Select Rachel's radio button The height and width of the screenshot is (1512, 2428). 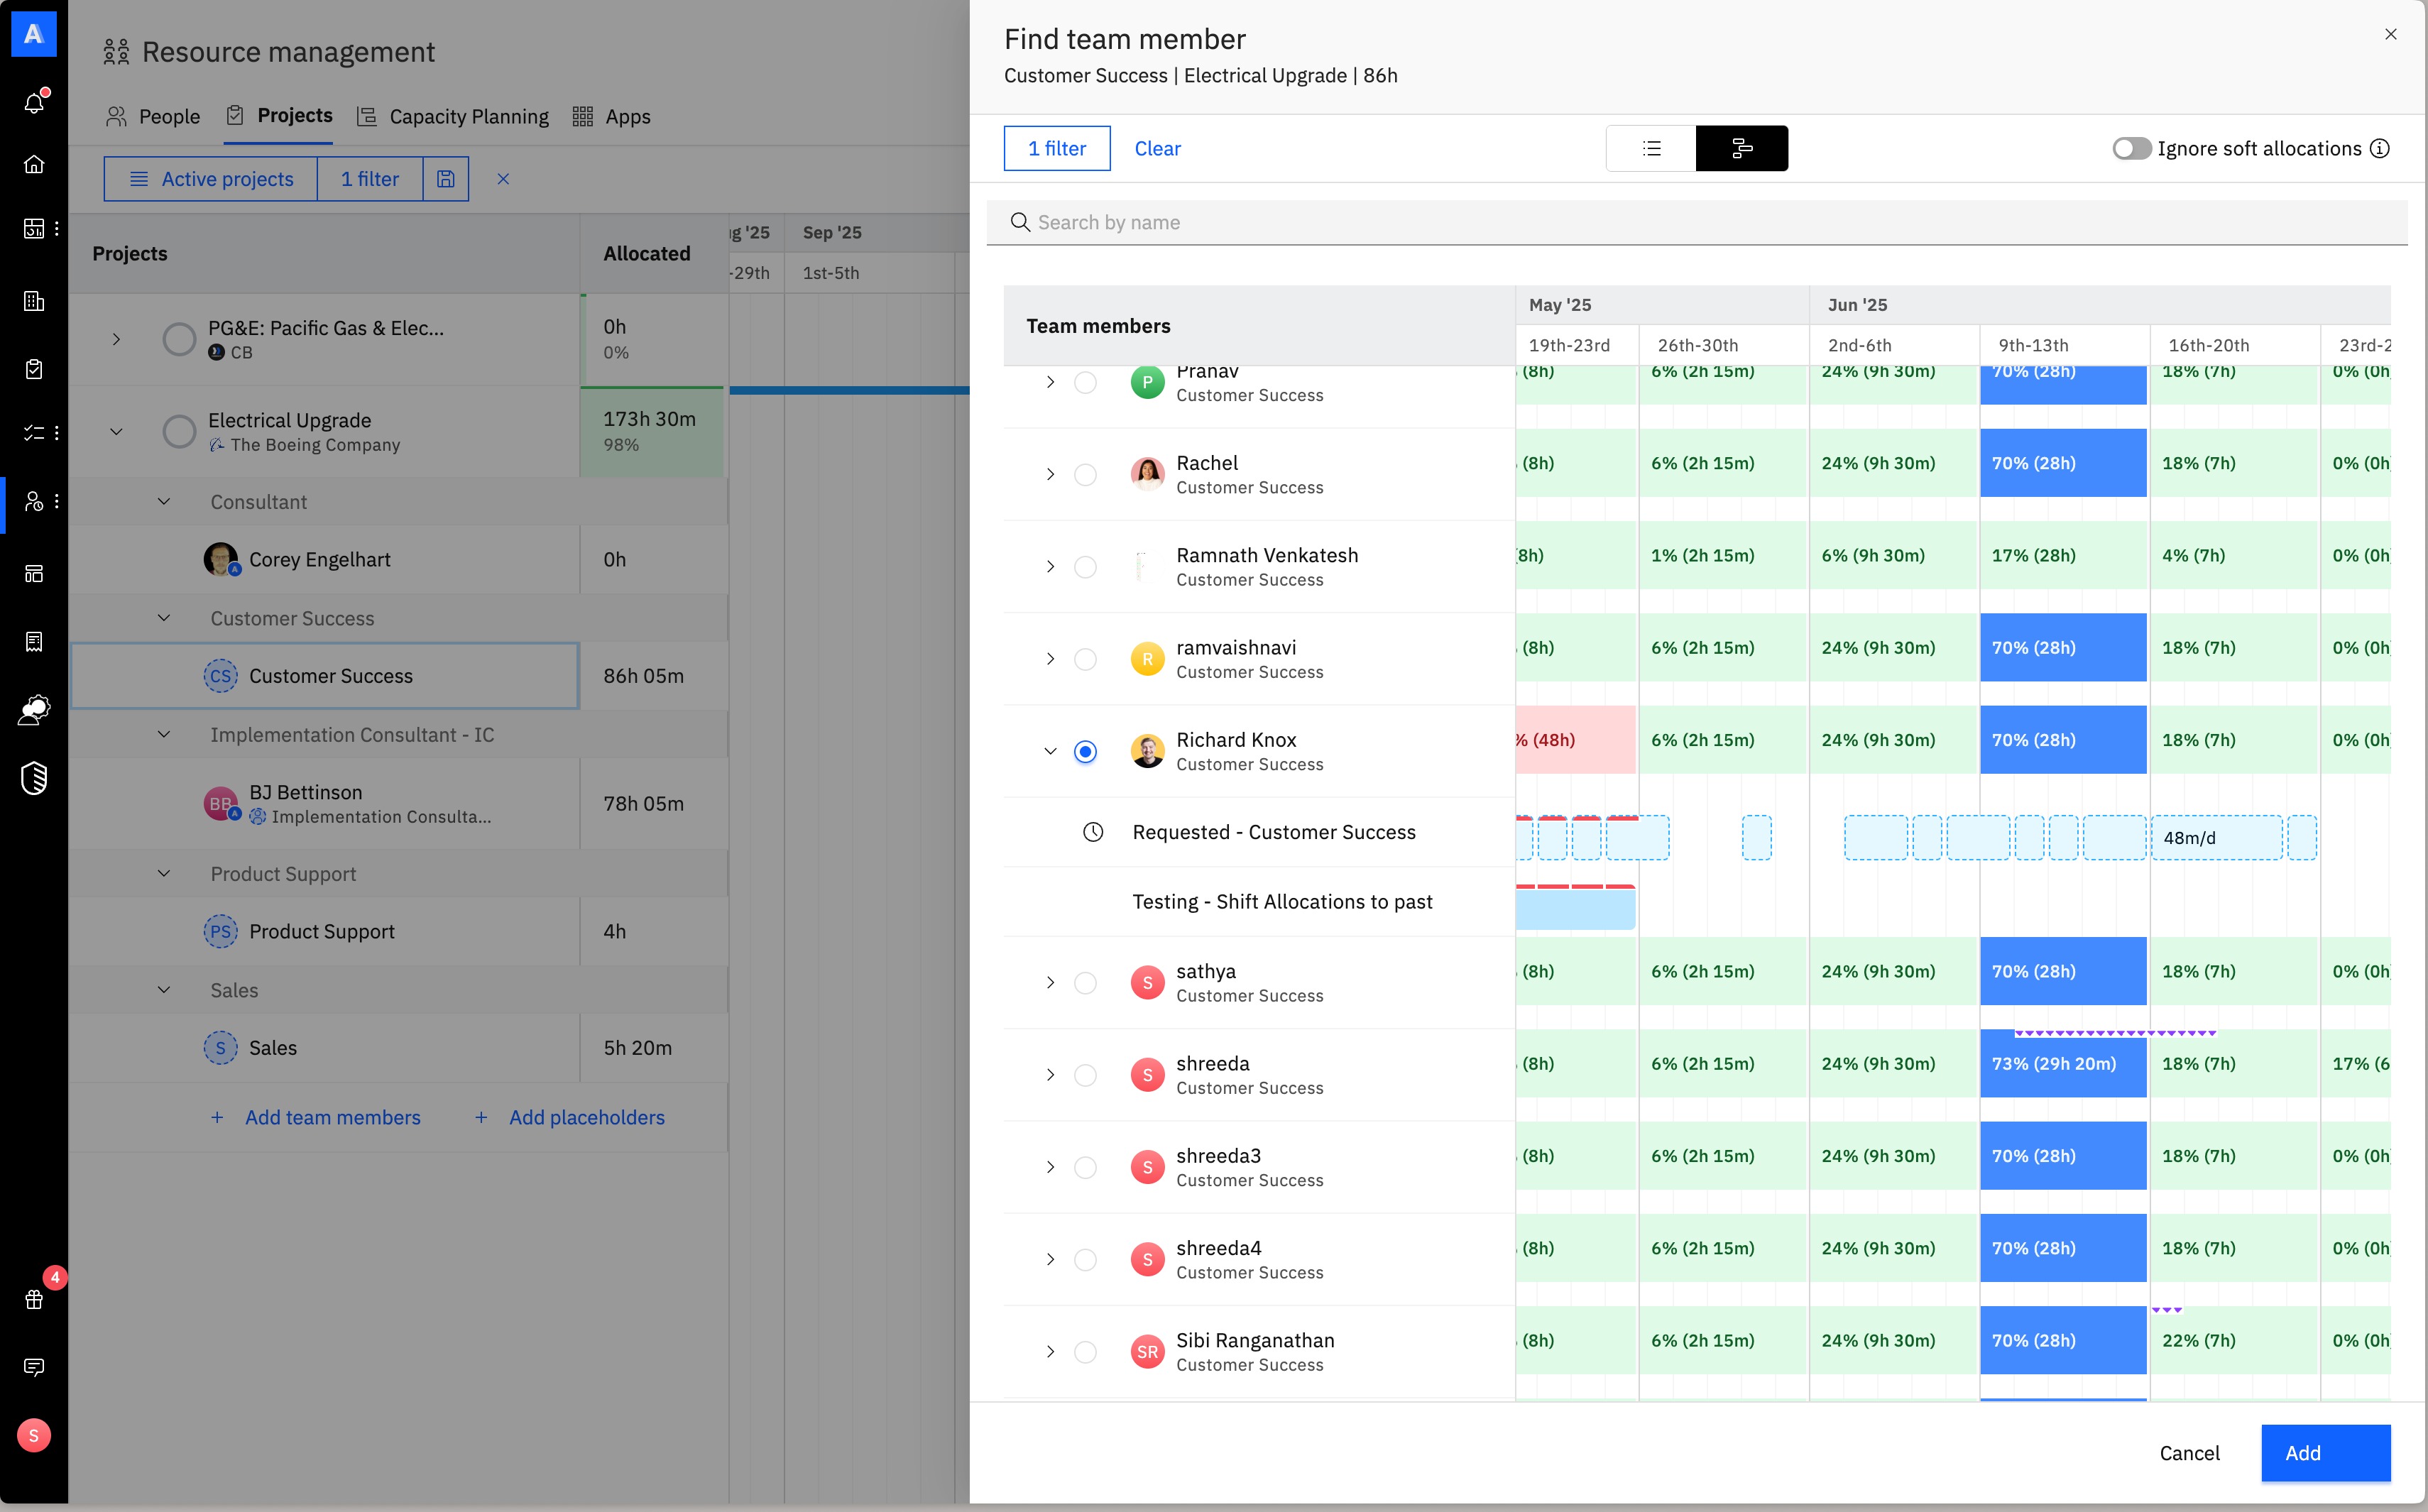[1085, 475]
